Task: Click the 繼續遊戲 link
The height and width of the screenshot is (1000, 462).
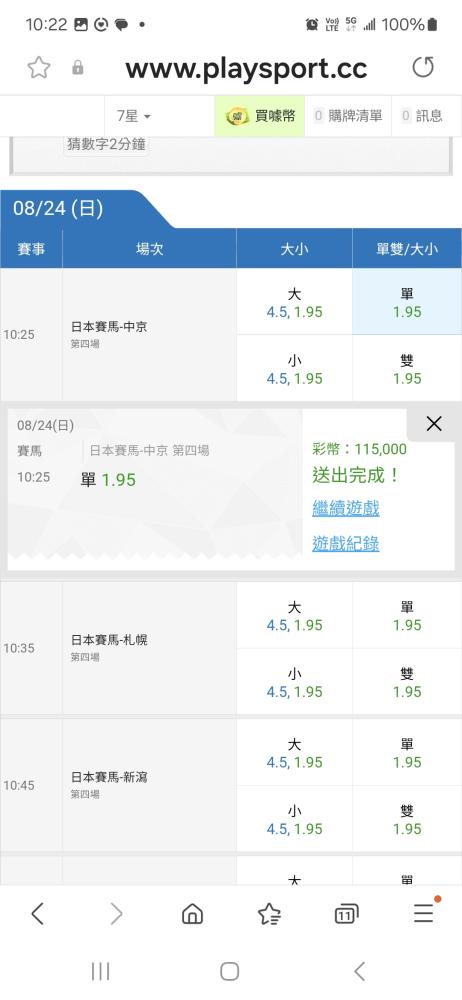Action: [346, 509]
